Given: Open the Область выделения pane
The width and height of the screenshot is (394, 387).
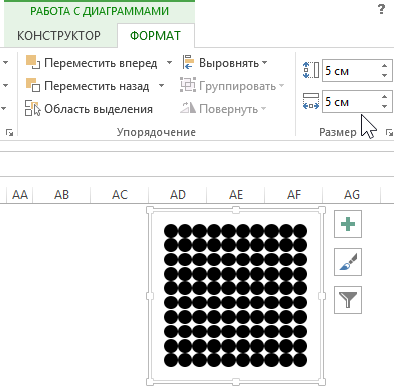Looking at the screenshot, I should [89, 109].
